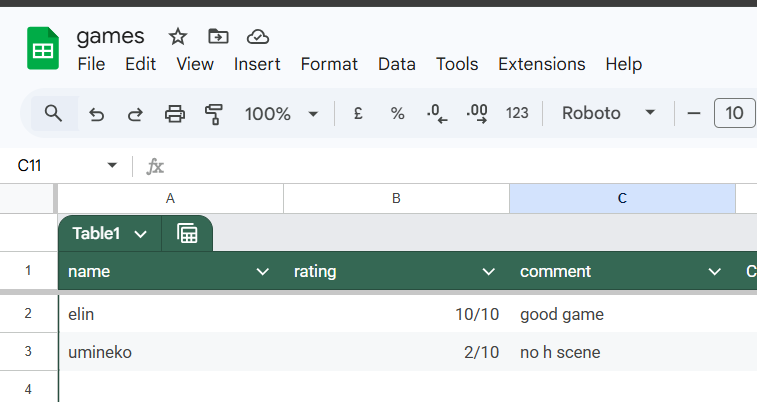The image size is (757, 402).
Task: Move document using the folder icon
Action: tap(218, 37)
